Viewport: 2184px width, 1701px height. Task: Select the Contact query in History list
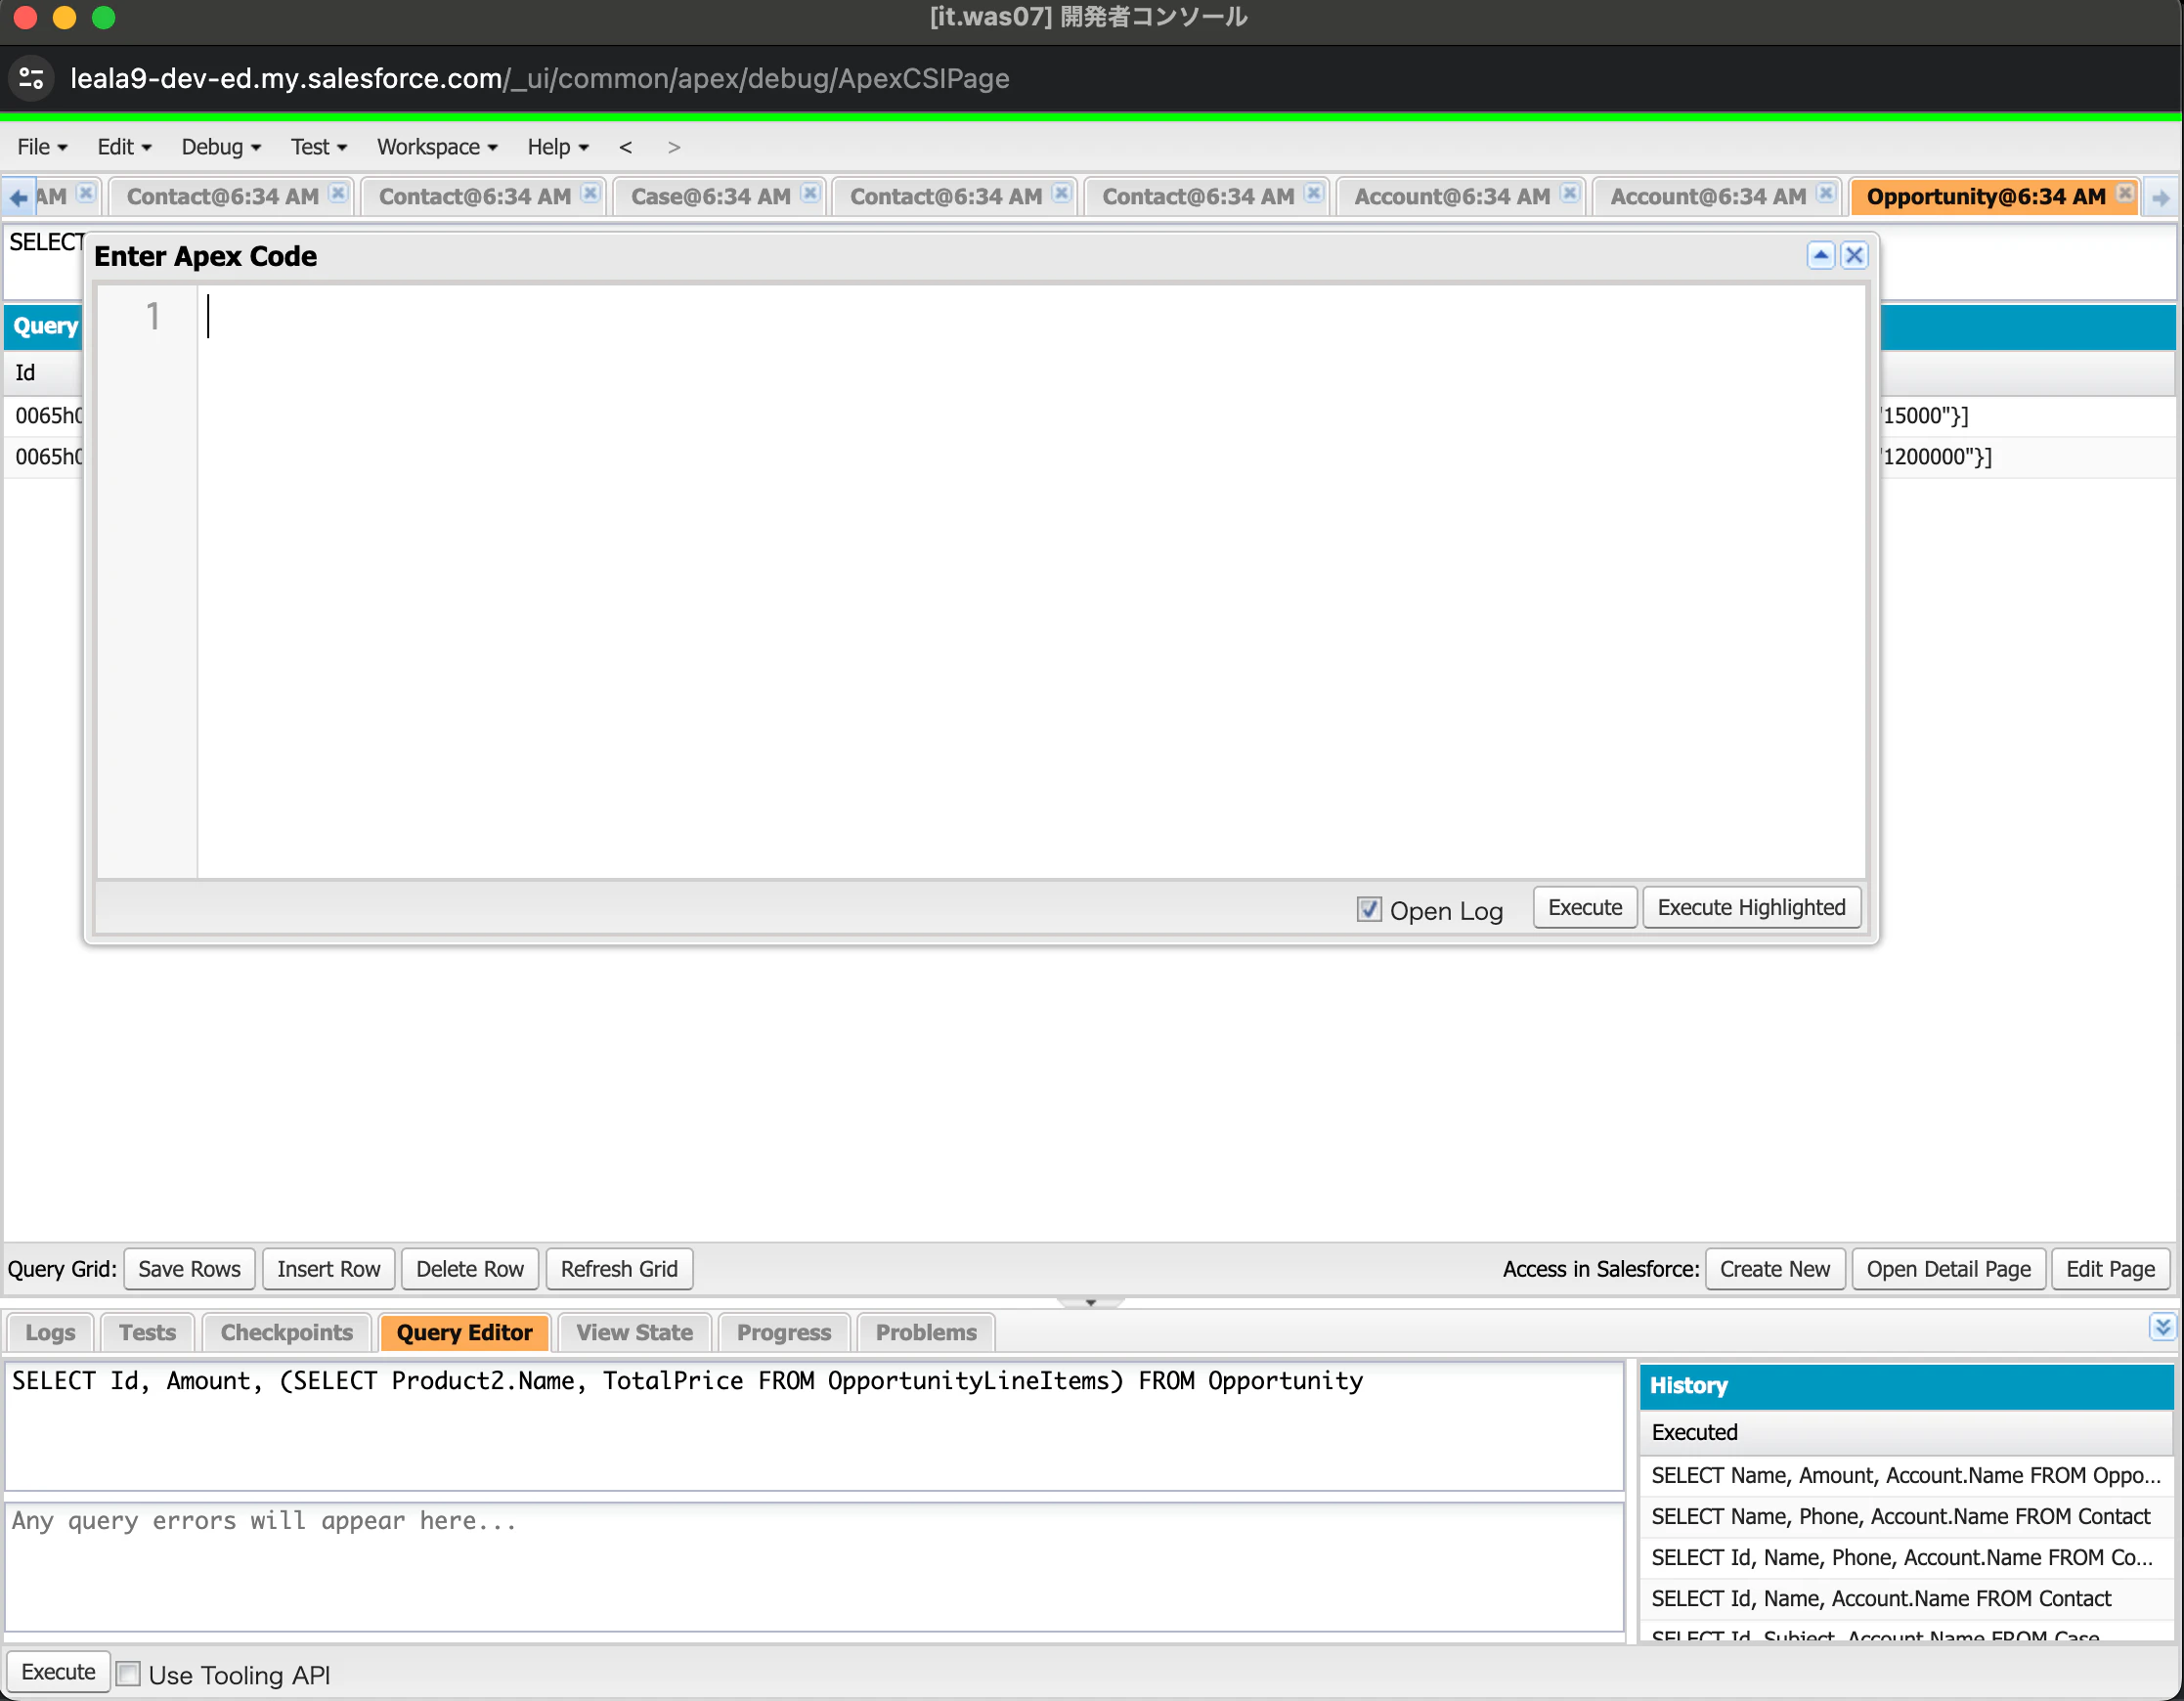(x=1900, y=1516)
